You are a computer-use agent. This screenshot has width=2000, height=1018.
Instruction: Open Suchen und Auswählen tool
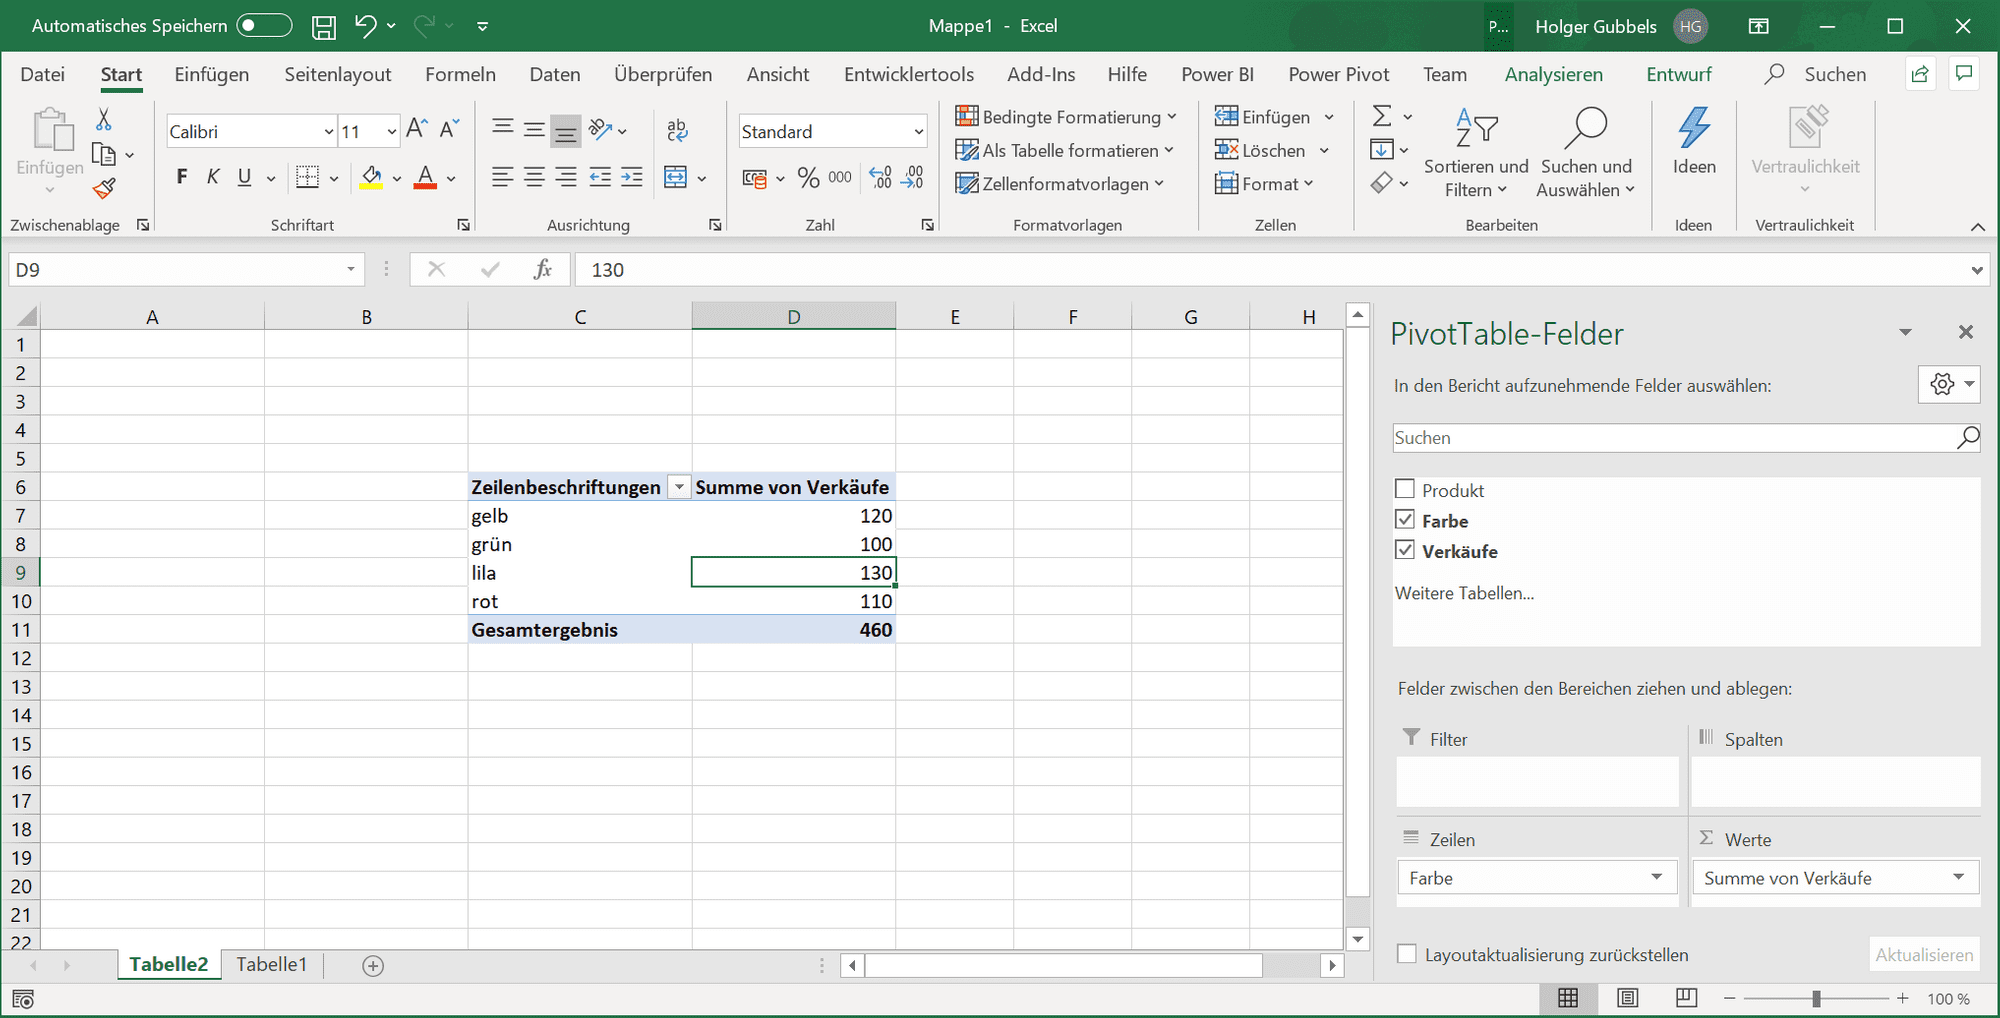point(1586,153)
